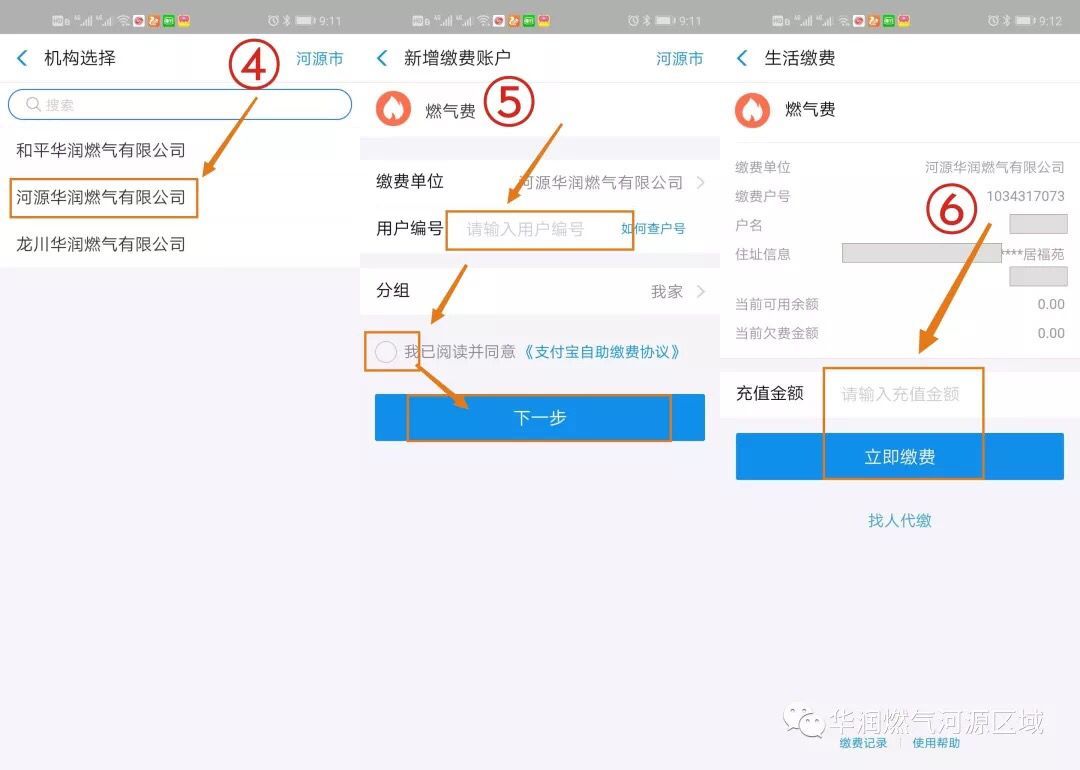Tap back arrow on 新增缴费账户 screen
The height and width of the screenshot is (770, 1080).
coord(382,59)
